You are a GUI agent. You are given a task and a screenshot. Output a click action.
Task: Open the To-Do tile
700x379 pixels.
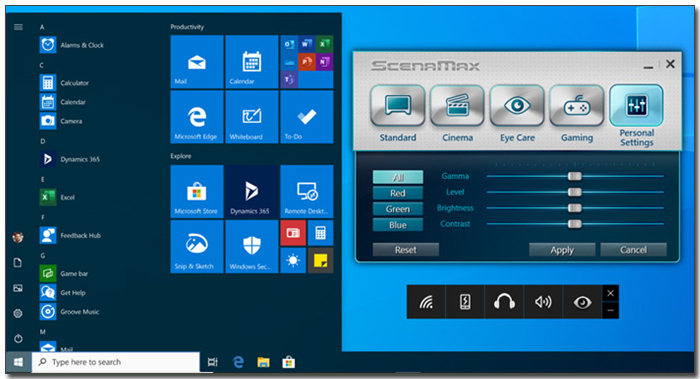[307, 117]
